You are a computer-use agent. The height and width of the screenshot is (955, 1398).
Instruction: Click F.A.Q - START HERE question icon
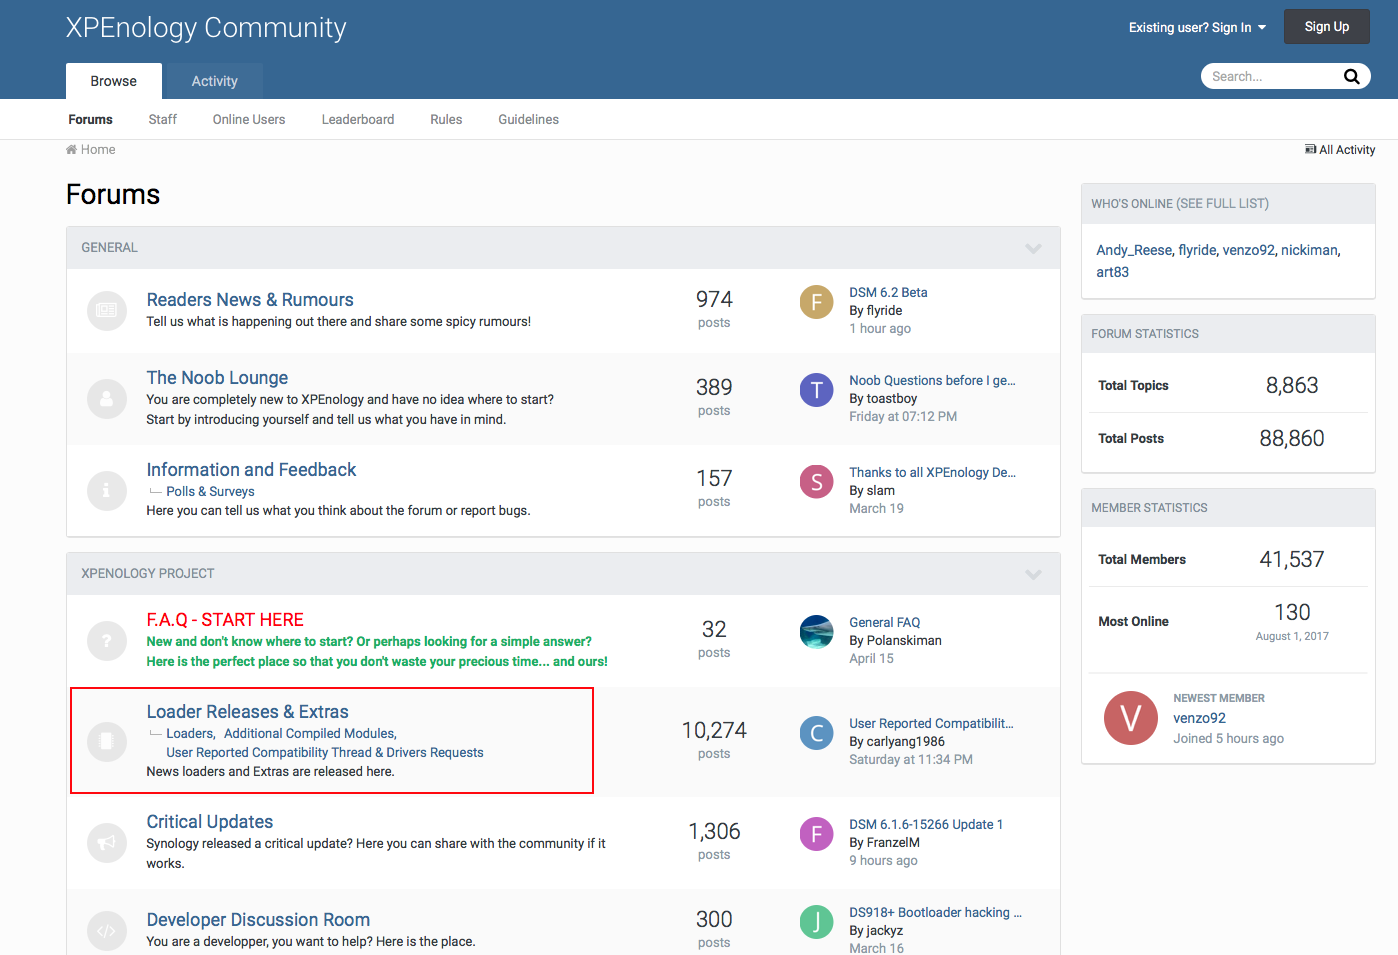click(x=106, y=641)
